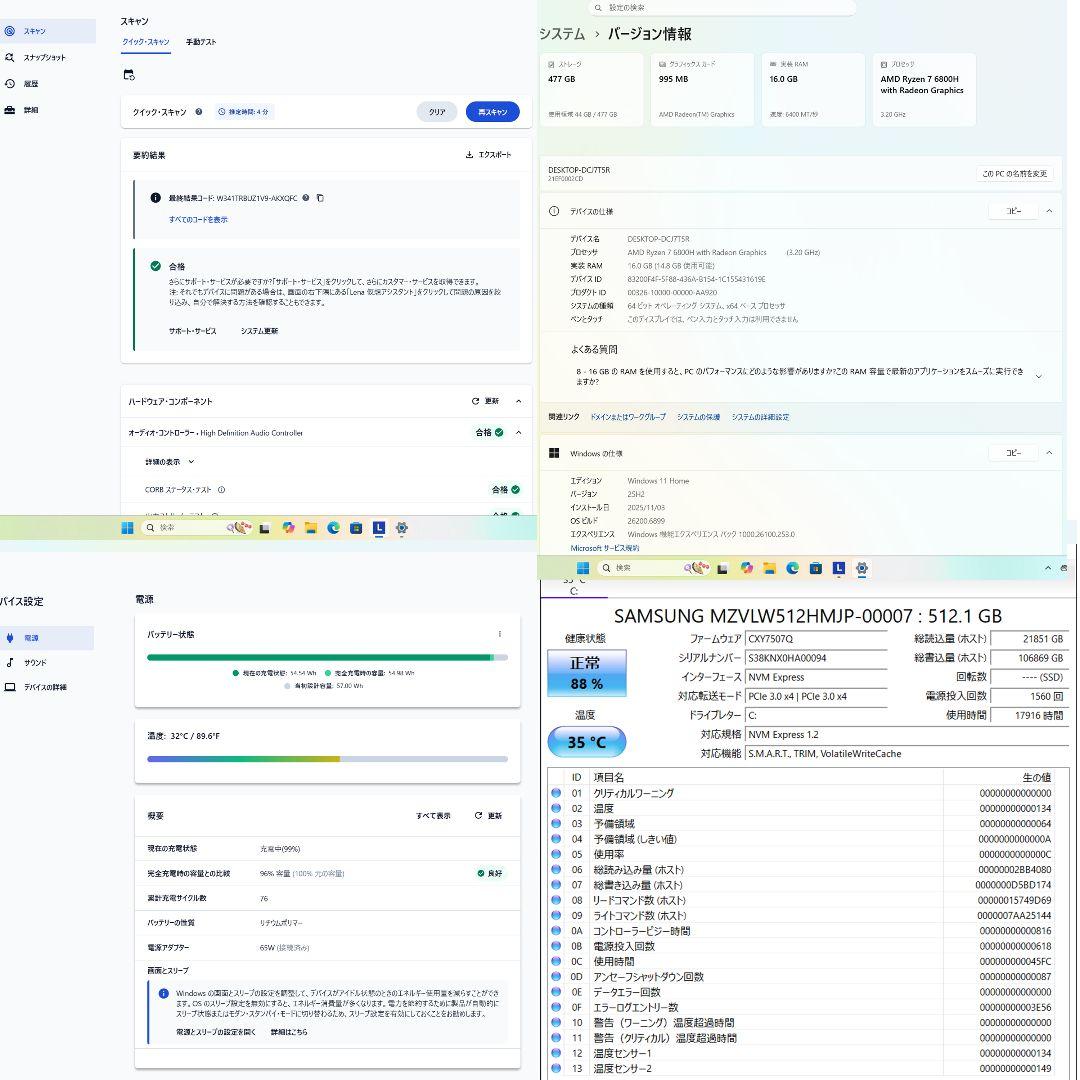Copy the final result code with copy icon
The height and width of the screenshot is (1080, 1080).
pyautogui.click(x=320, y=198)
